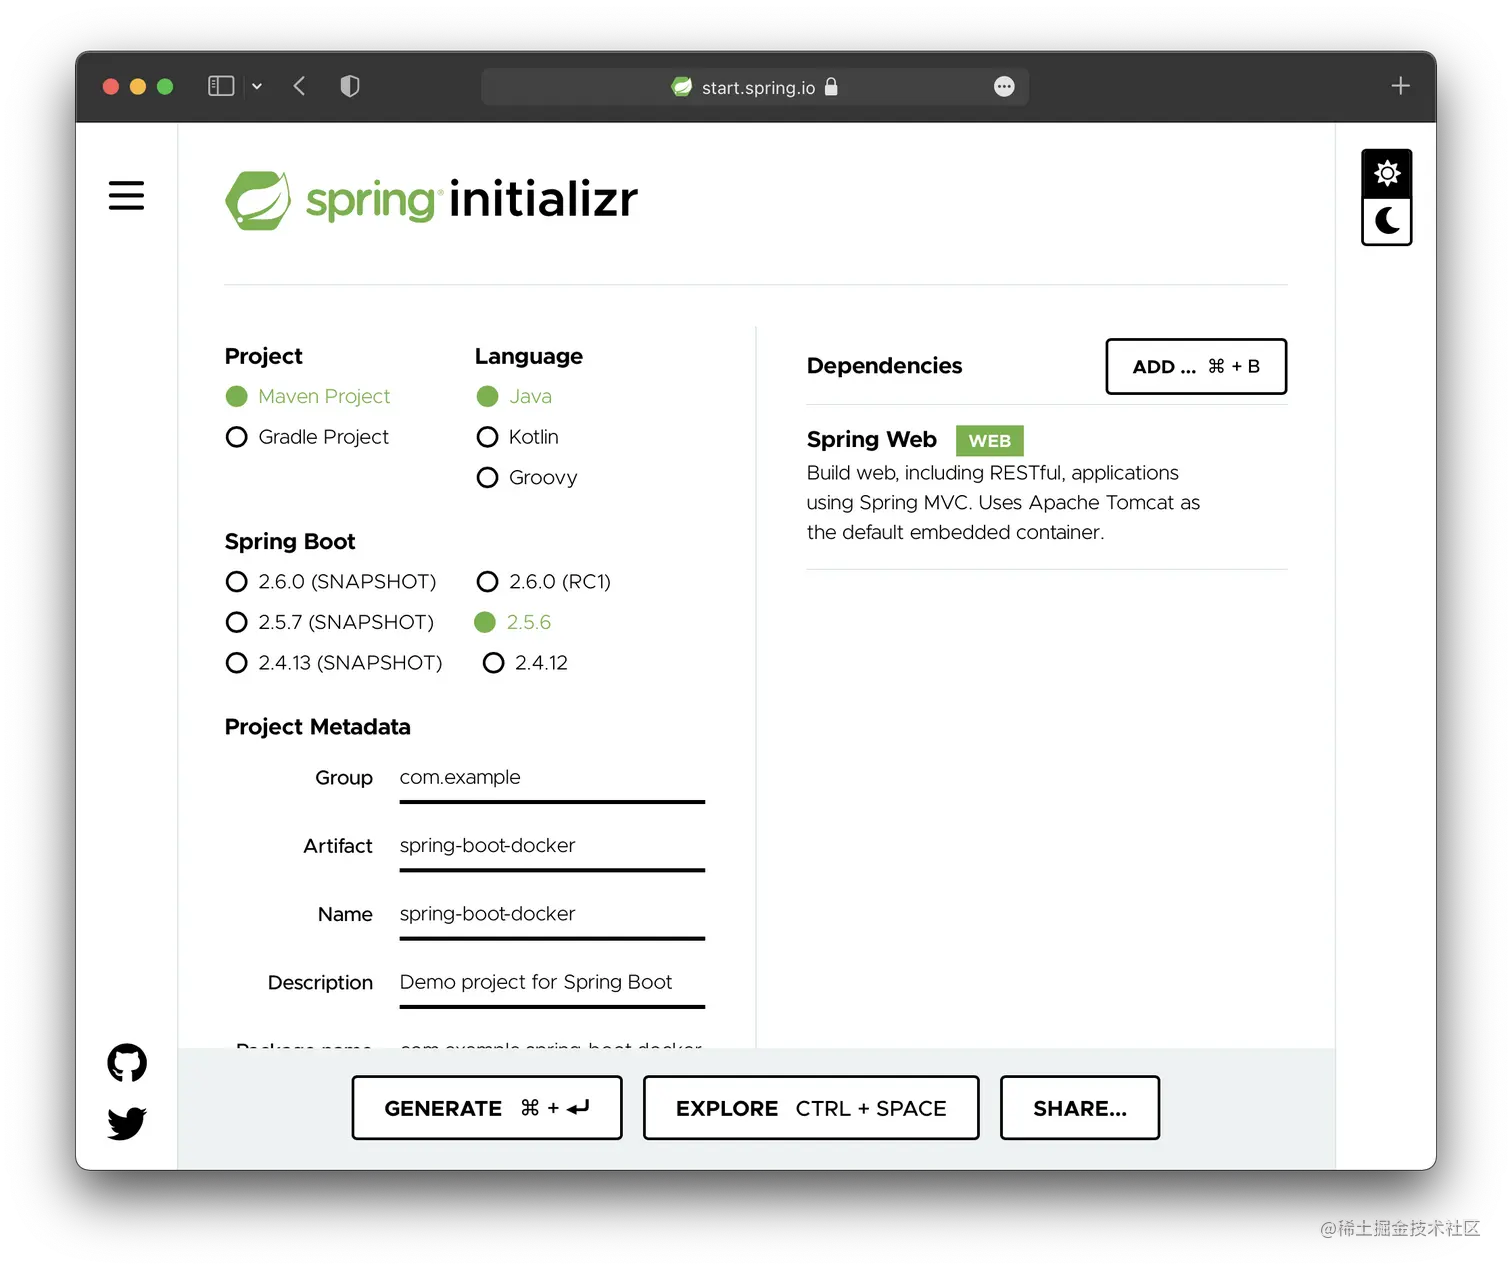
Task: Open a new tab with plus
Action: [1400, 86]
